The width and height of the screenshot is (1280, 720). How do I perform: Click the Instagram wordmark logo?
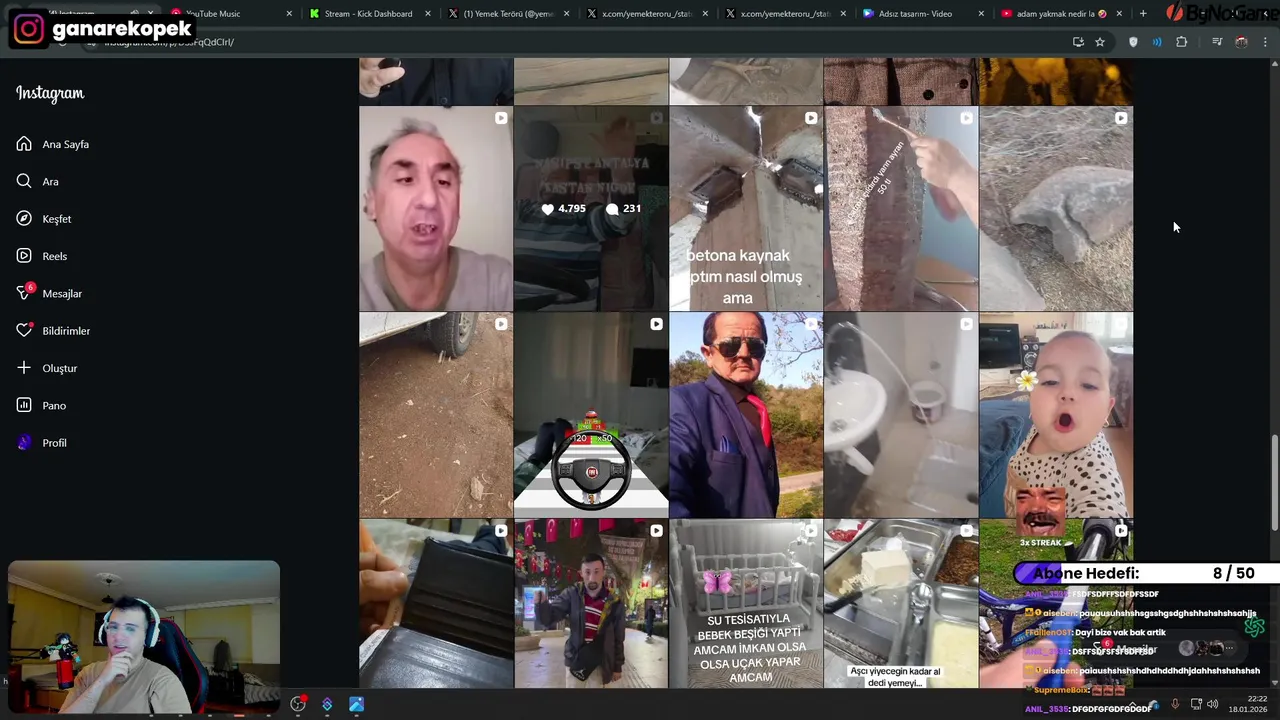(x=50, y=93)
